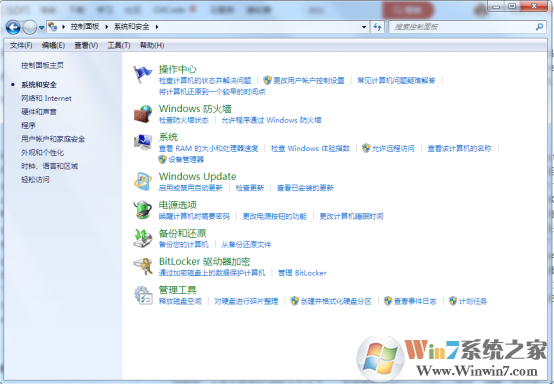The height and width of the screenshot is (385, 554).
Task: Open 轻松访问 in the sidebar
Action: coord(35,179)
